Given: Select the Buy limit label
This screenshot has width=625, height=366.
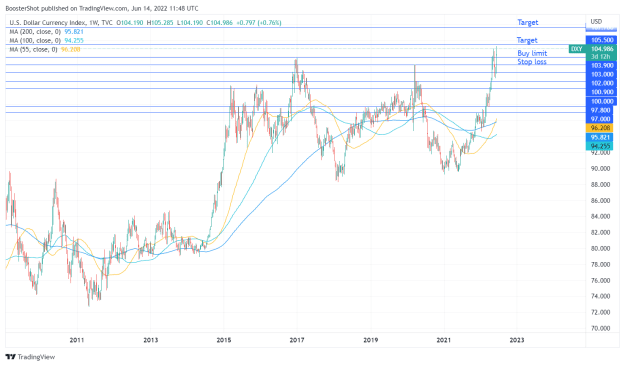Looking at the screenshot, I should (532, 53).
